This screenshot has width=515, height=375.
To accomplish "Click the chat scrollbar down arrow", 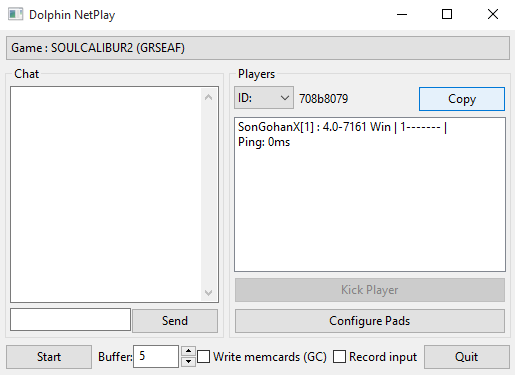I will point(209,293).
